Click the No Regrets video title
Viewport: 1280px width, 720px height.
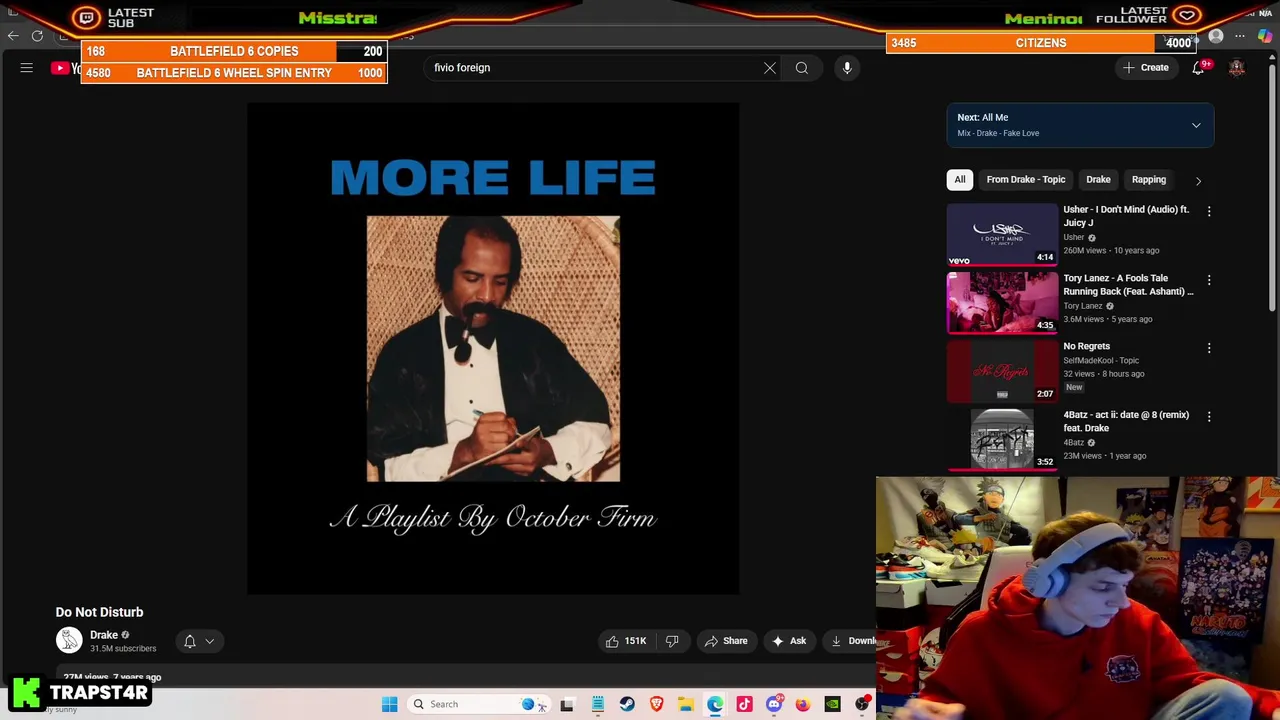tap(1086, 346)
